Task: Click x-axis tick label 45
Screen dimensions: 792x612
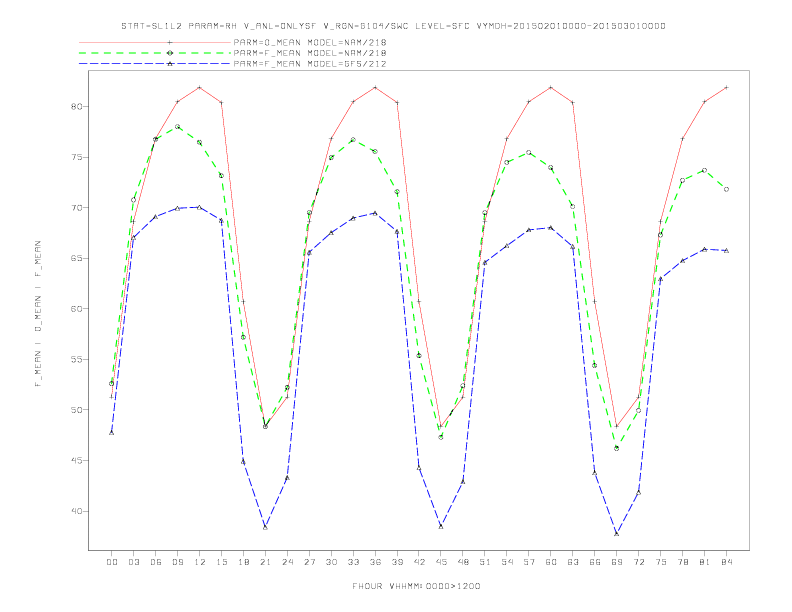Action: click(x=441, y=562)
